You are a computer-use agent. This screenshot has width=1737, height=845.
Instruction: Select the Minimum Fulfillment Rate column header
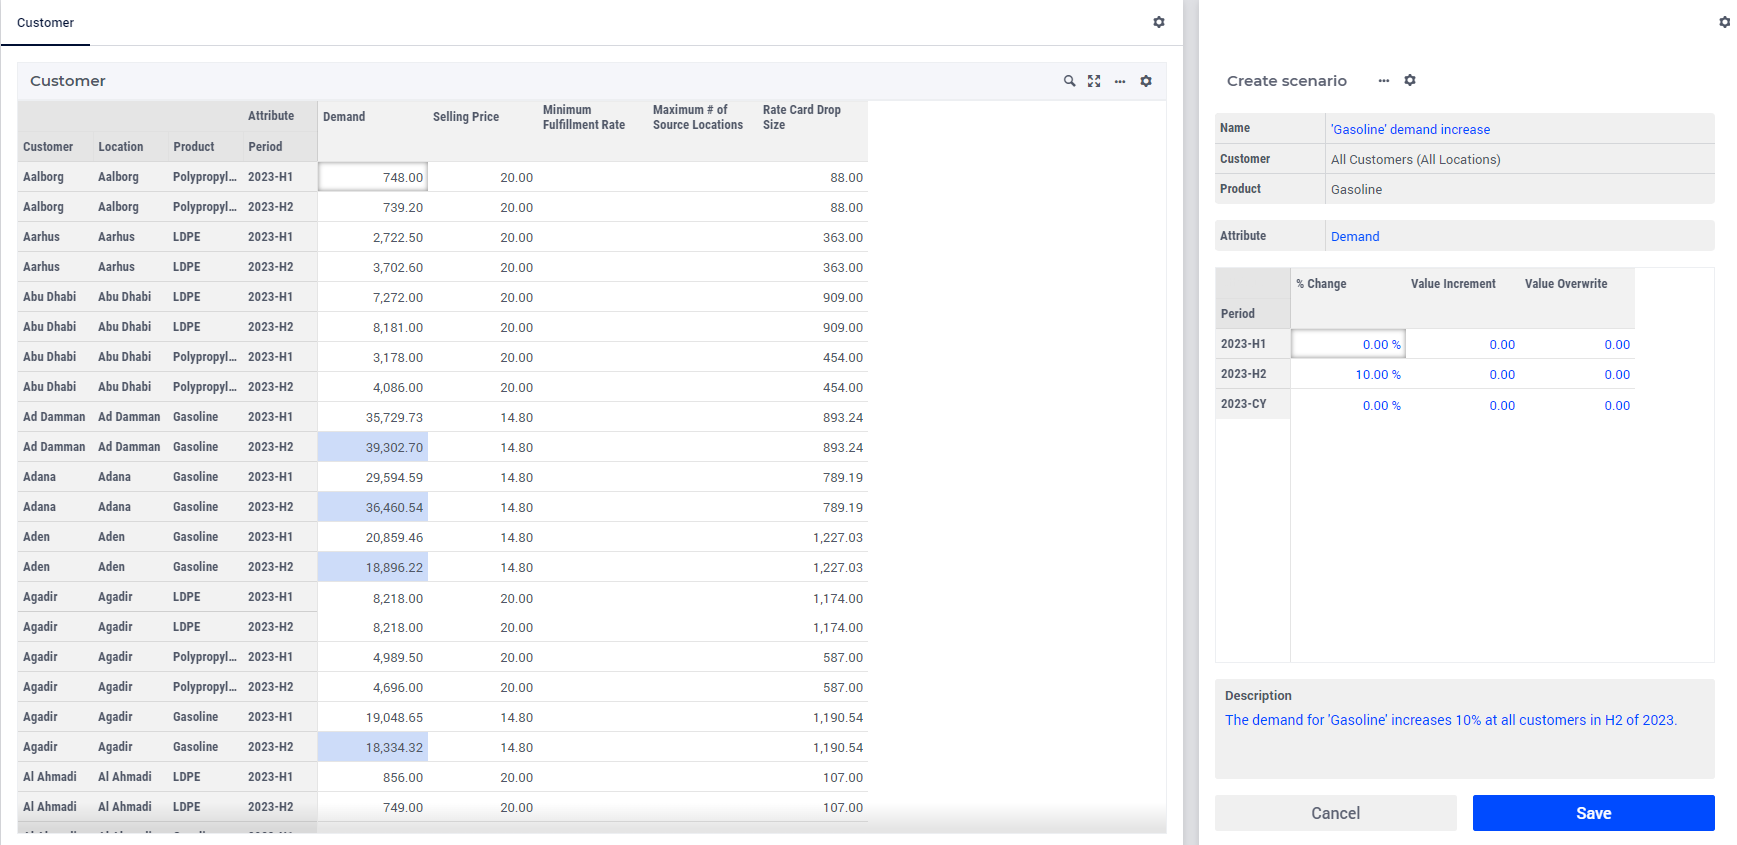592,117
